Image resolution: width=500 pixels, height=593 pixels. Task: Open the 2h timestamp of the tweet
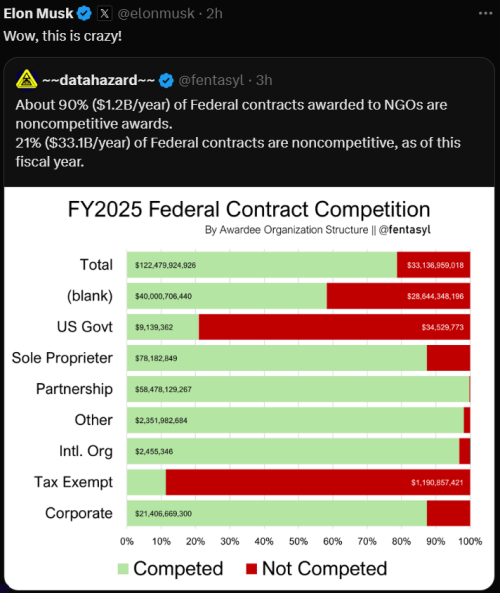tap(214, 14)
